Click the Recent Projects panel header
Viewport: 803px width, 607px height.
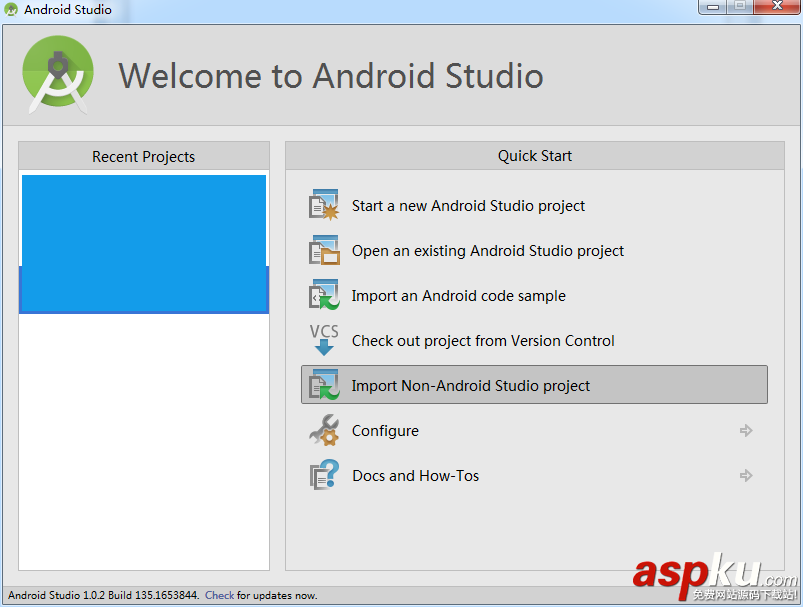point(143,156)
